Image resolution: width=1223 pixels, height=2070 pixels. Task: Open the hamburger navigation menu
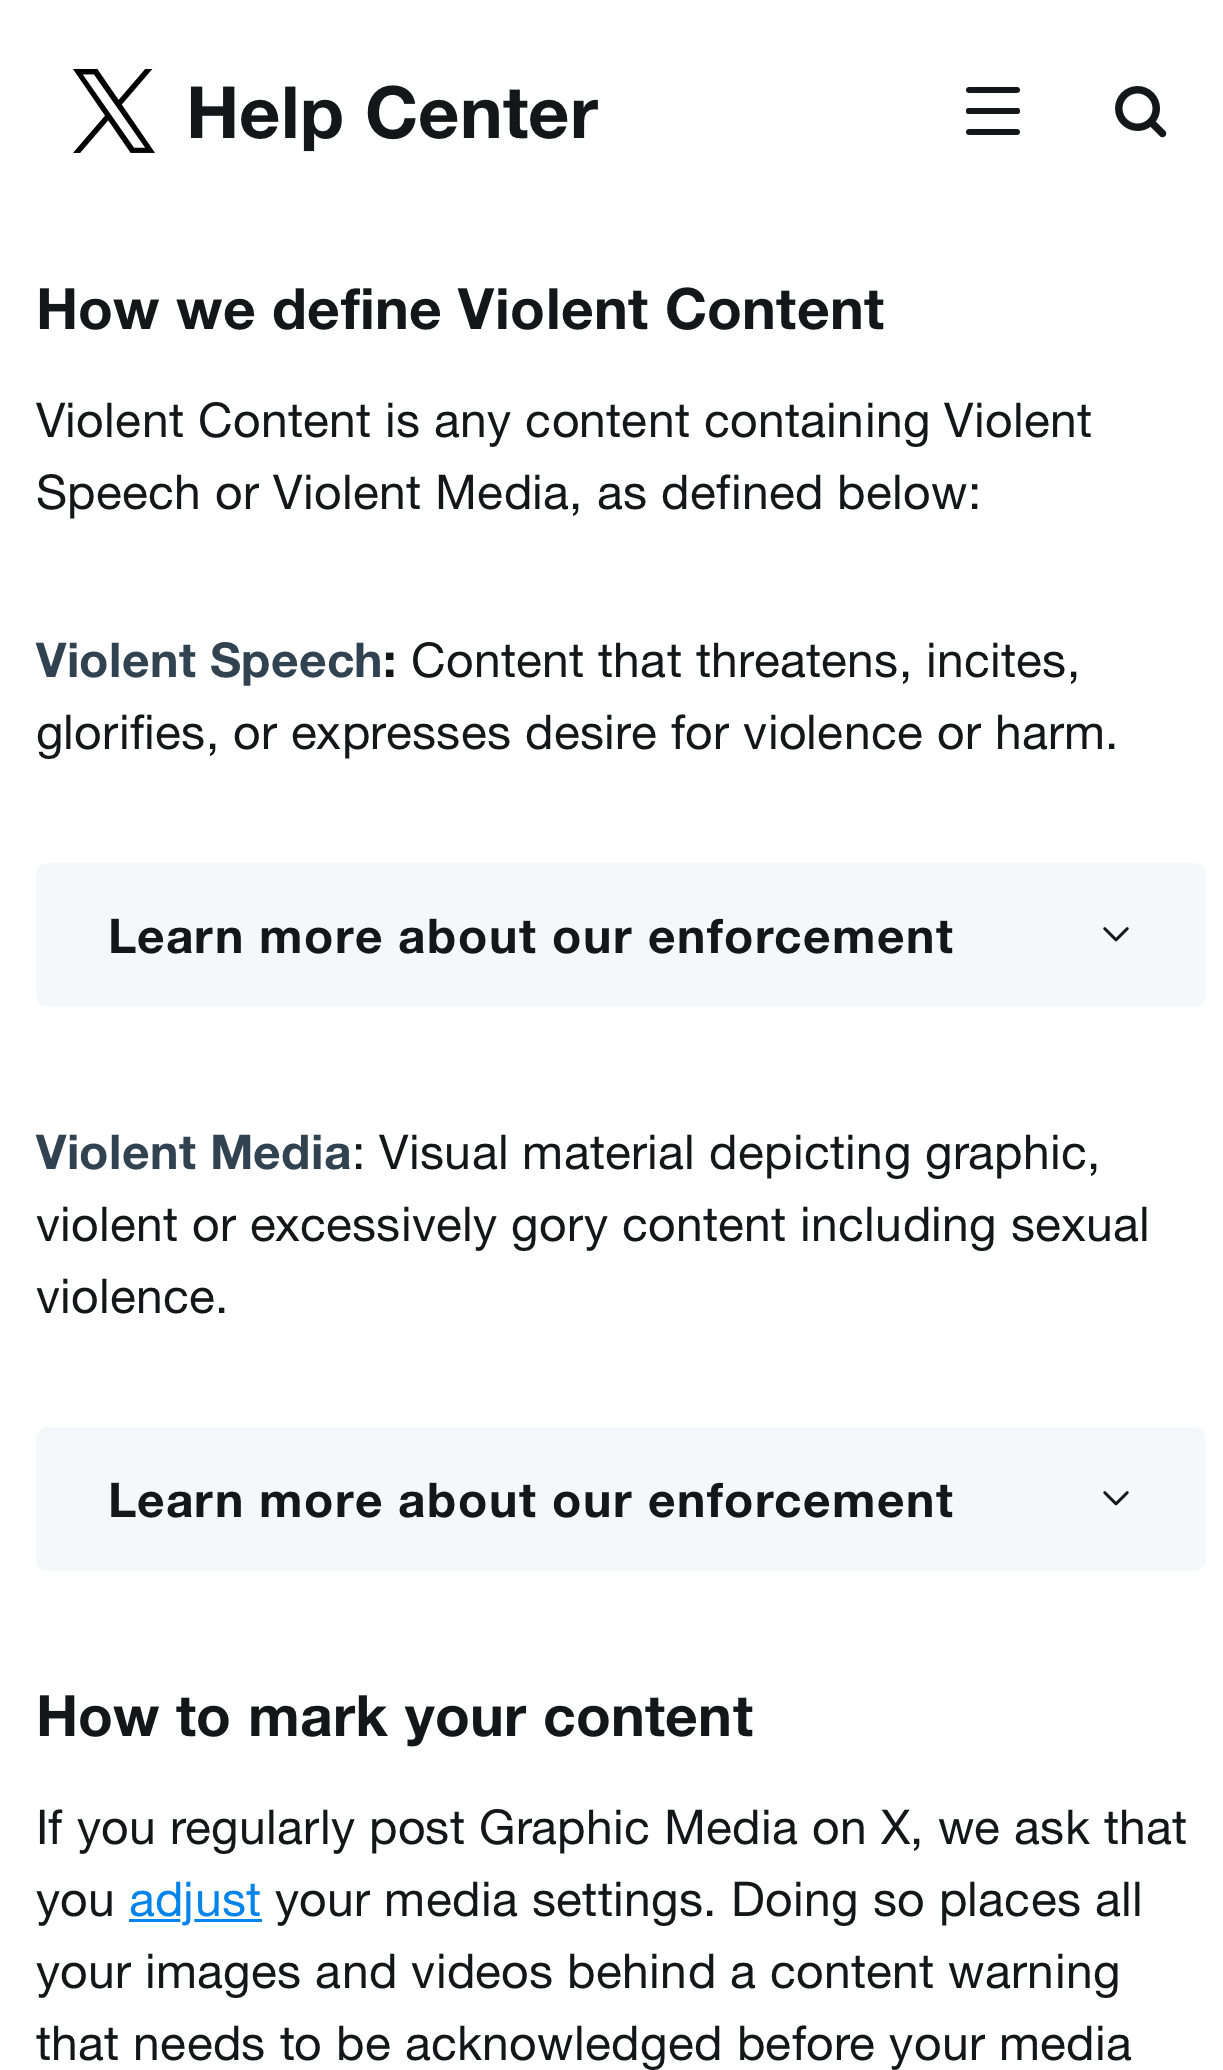(x=992, y=111)
